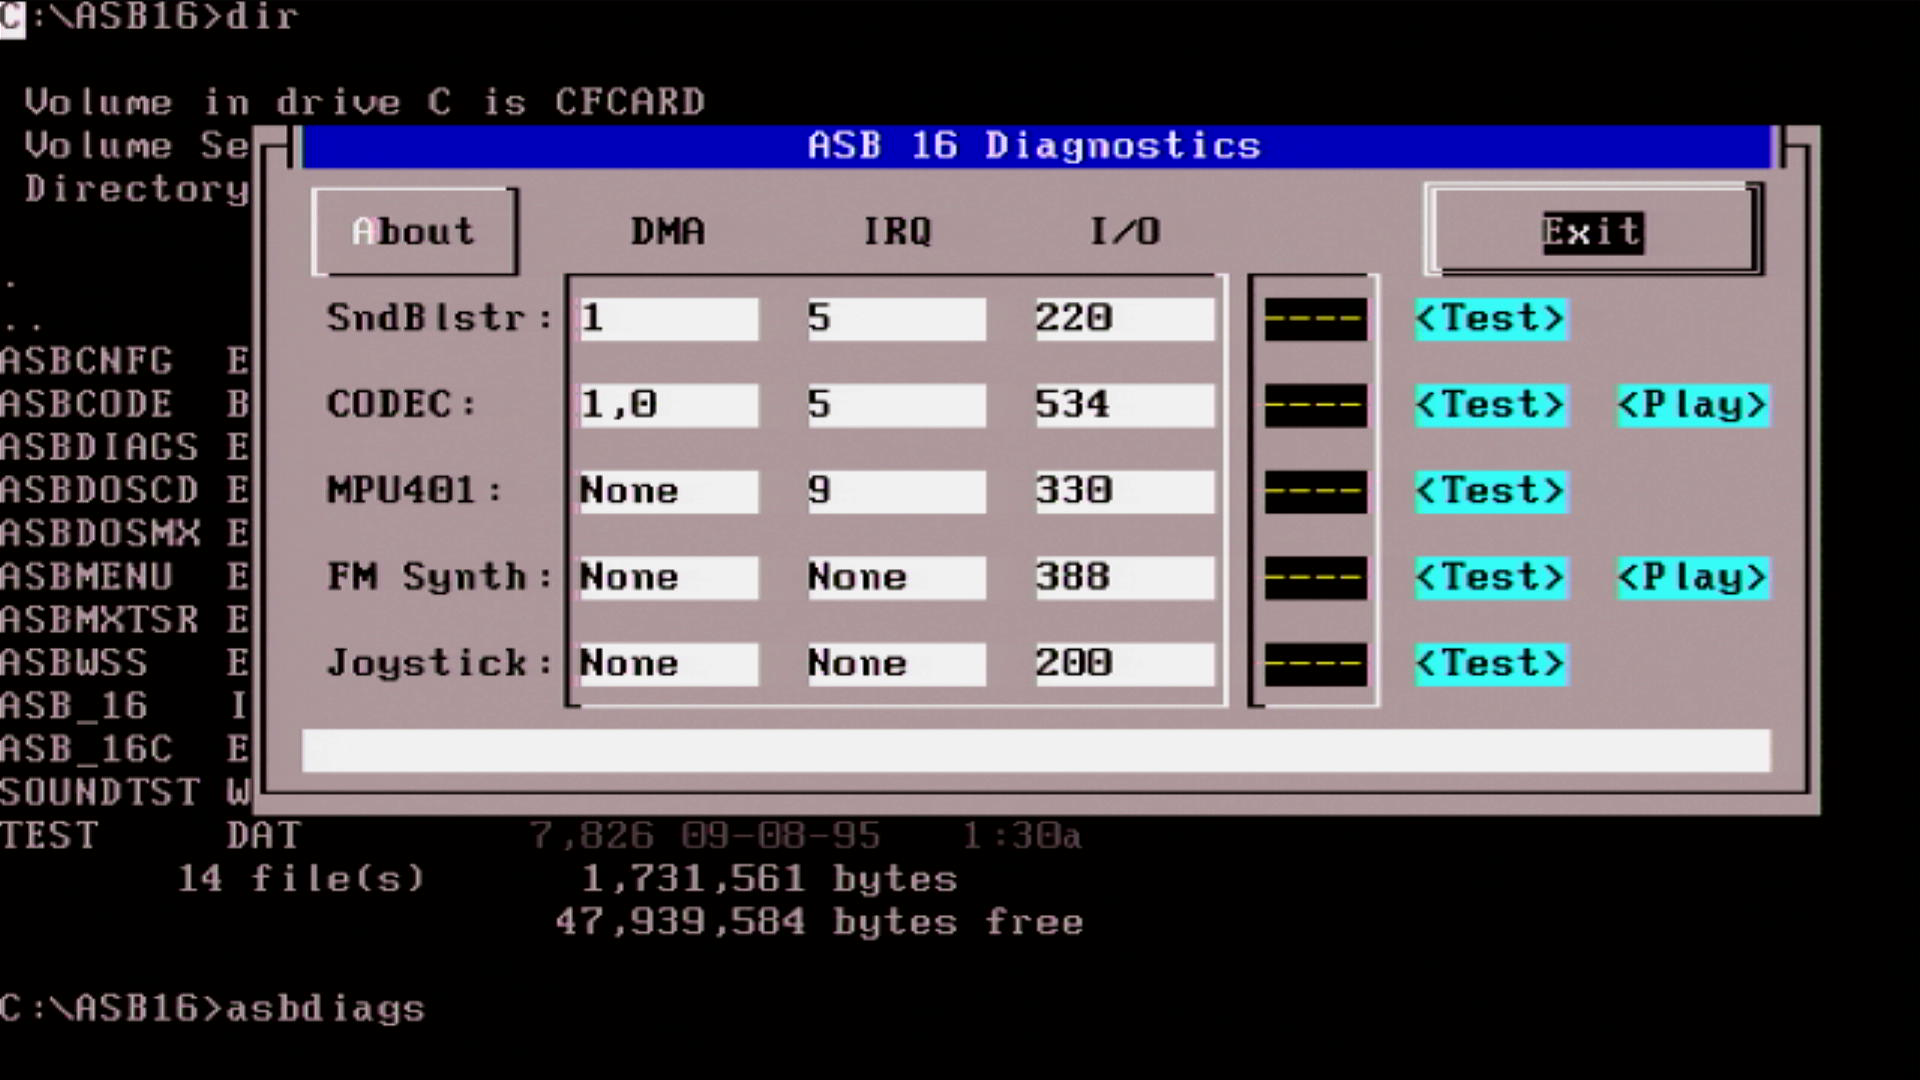Play the CODEC sample
1920x1080 pixels.
coord(1693,405)
